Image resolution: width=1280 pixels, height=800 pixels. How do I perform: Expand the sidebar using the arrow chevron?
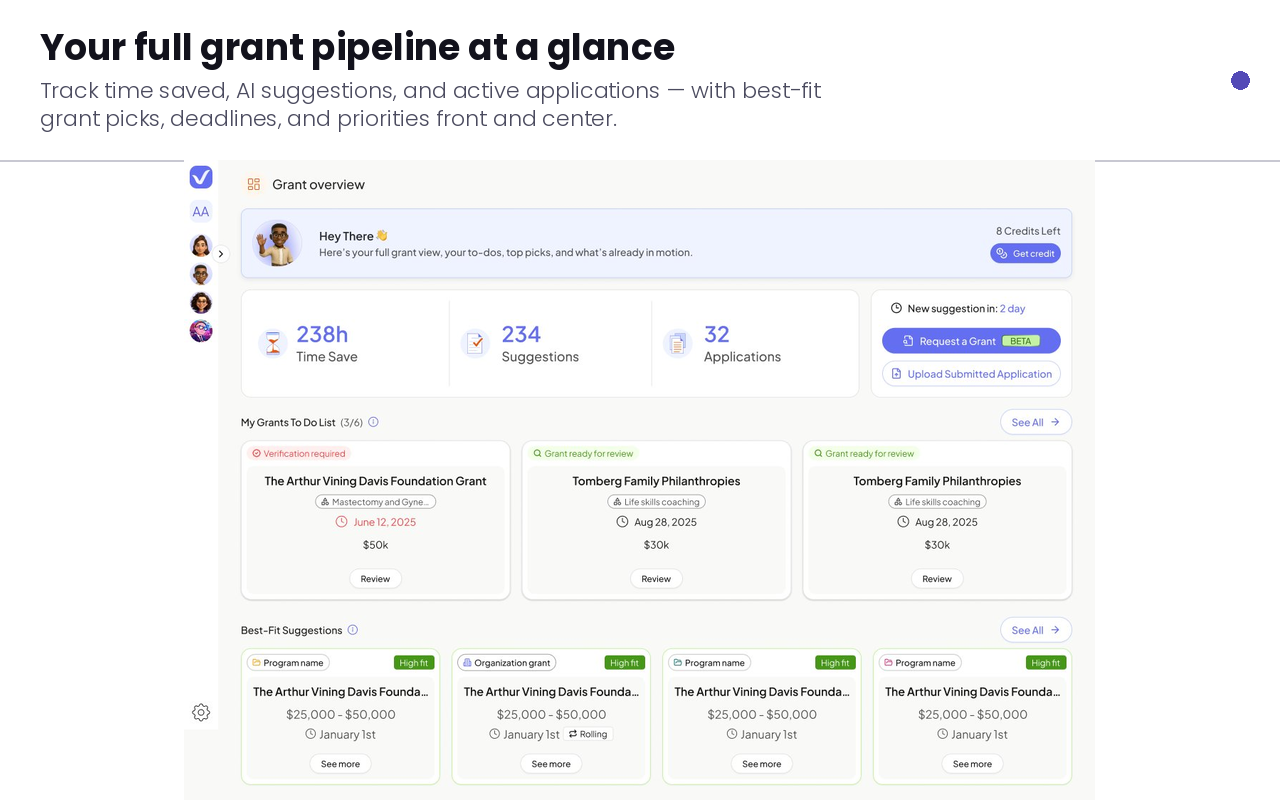(x=221, y=254)
